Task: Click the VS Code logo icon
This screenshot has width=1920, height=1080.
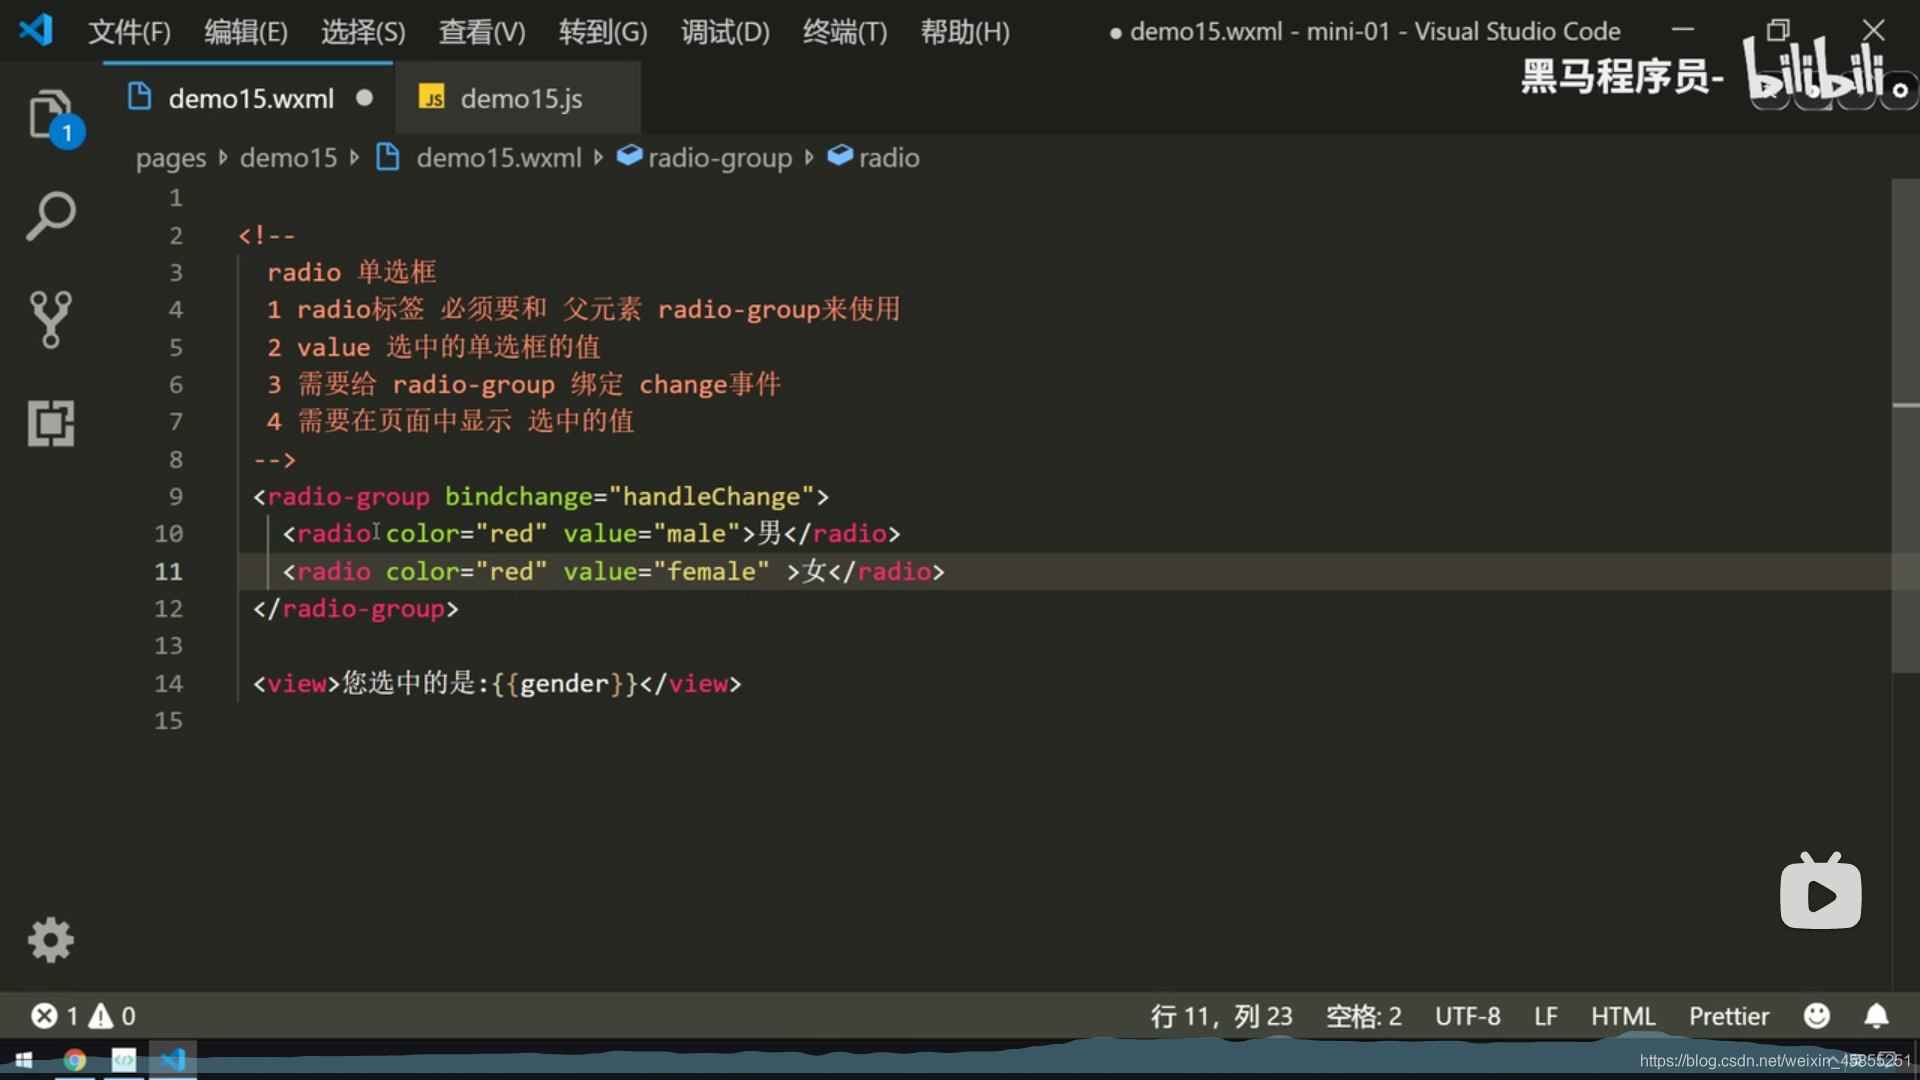Action: click(36, 30)
